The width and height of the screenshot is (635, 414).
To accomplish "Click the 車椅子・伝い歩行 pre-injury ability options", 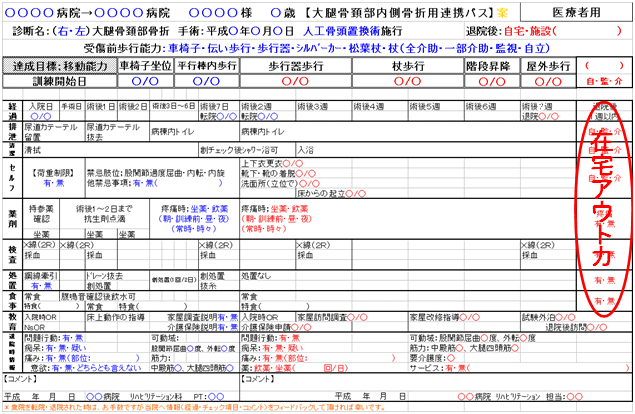I will point(219,47).
